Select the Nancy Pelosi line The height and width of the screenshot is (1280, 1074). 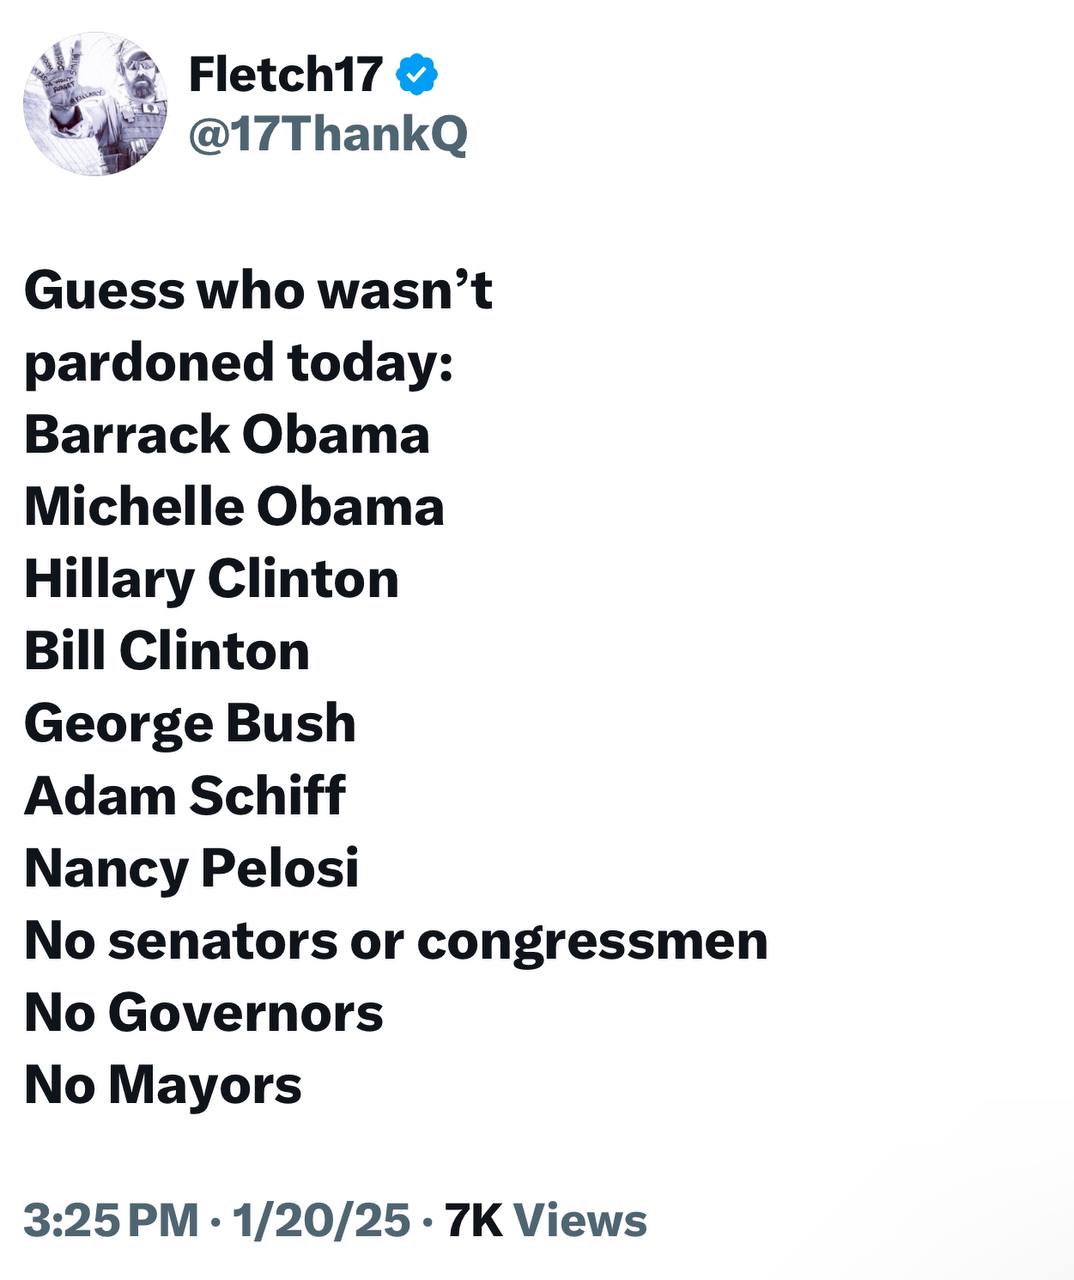tap(191, 867)
